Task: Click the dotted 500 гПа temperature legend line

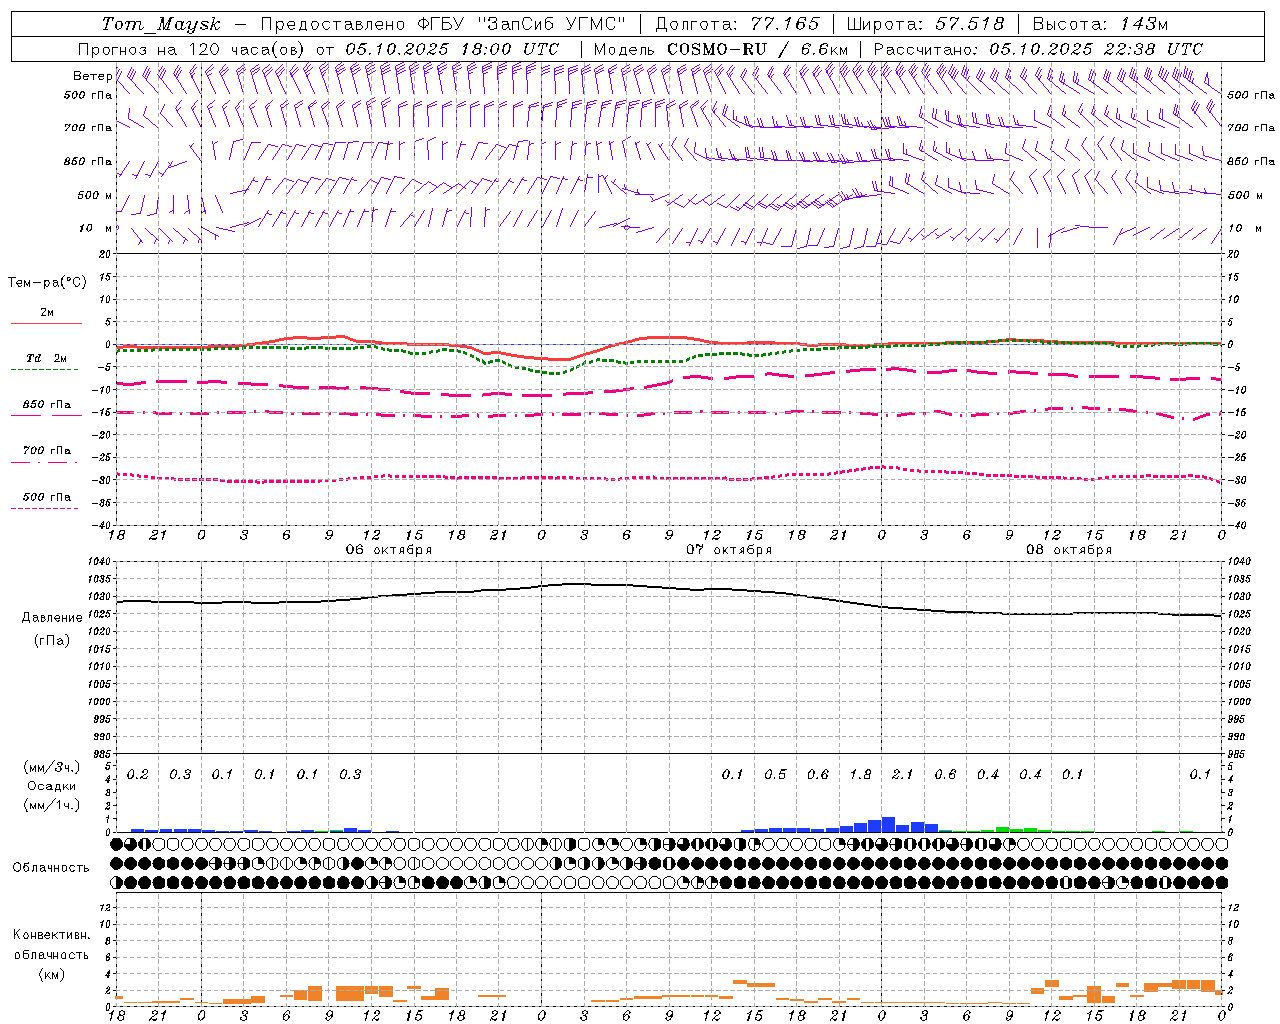Action: 44,509
